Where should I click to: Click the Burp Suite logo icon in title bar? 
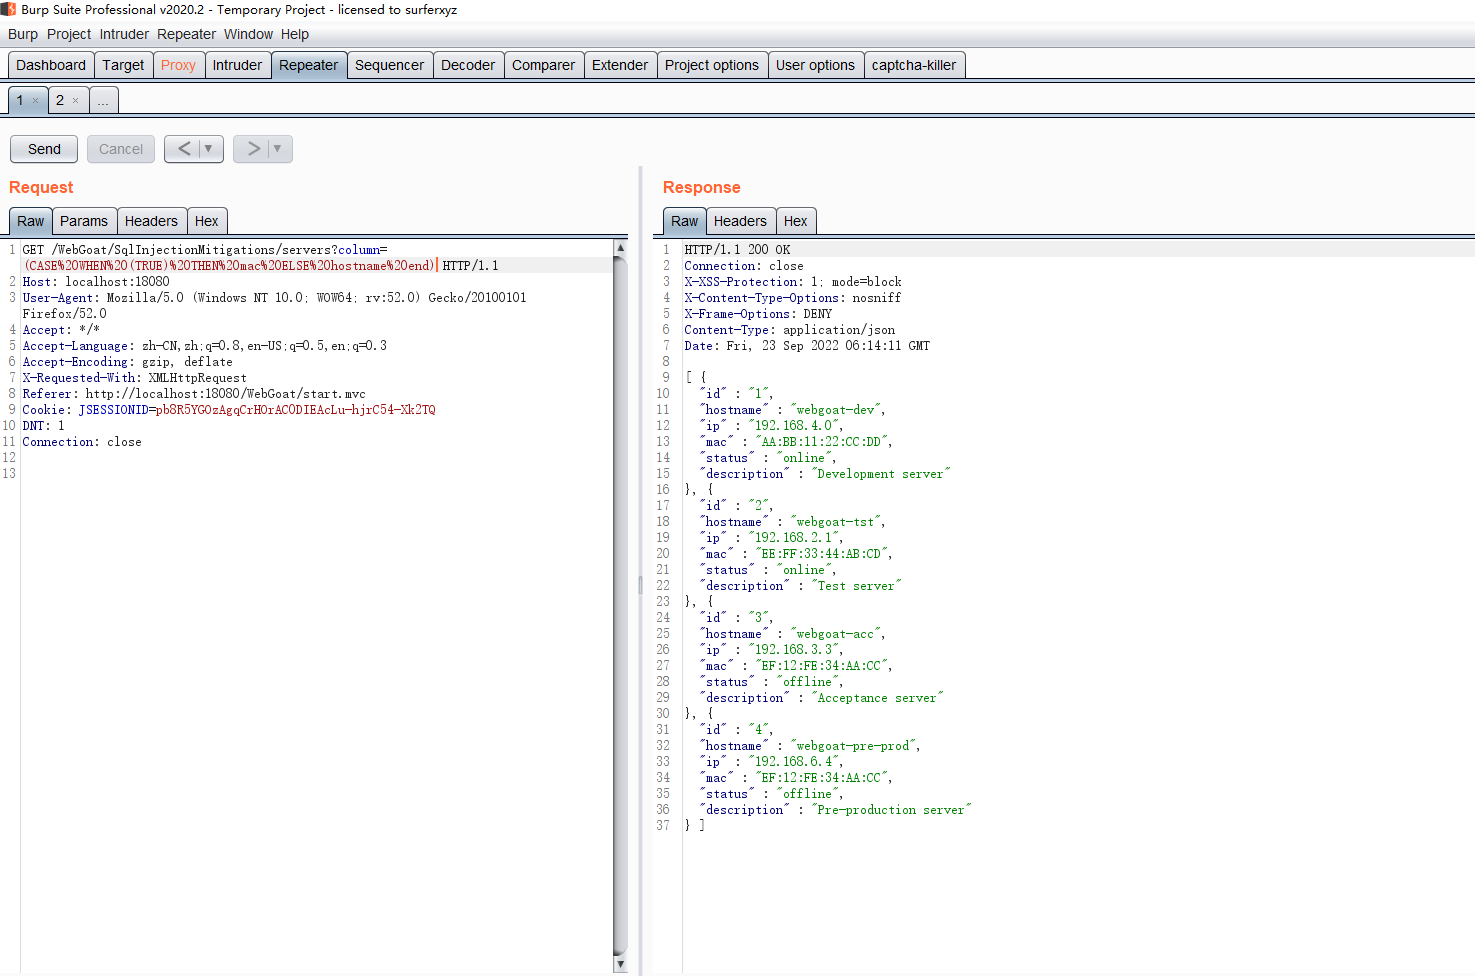[9, 9]
